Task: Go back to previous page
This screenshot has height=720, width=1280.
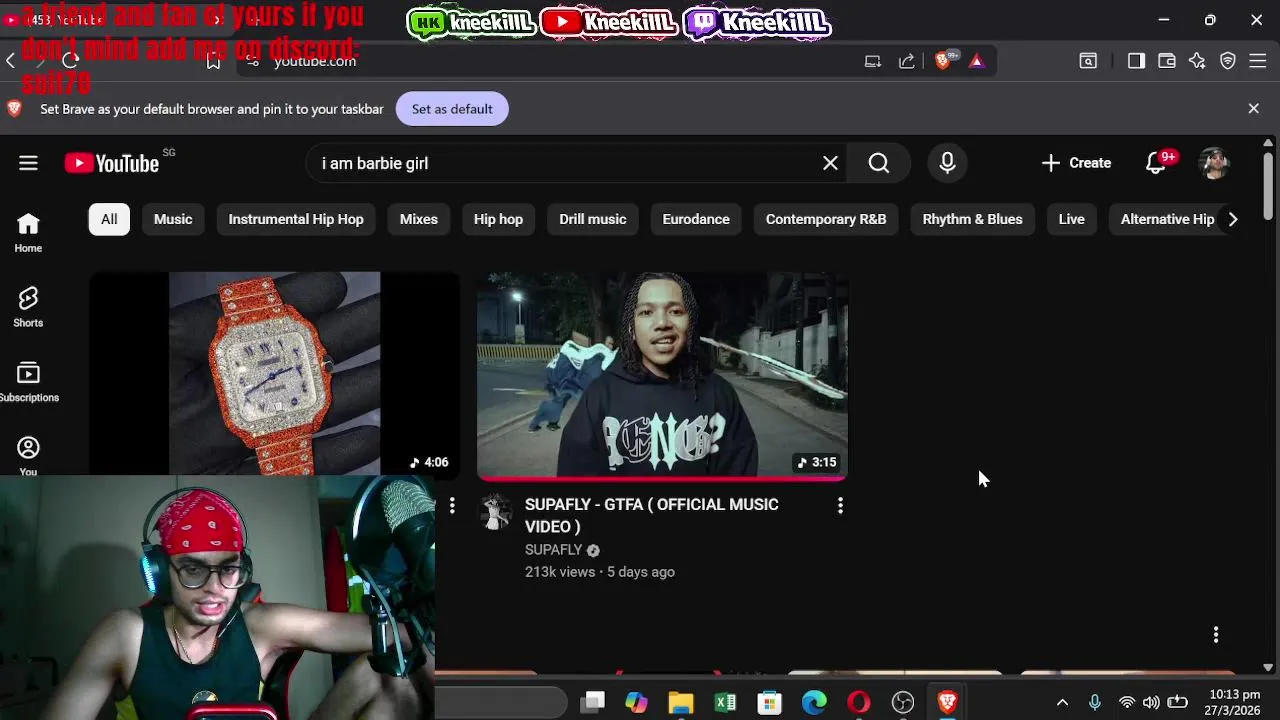Action: [x=10, y=61]
